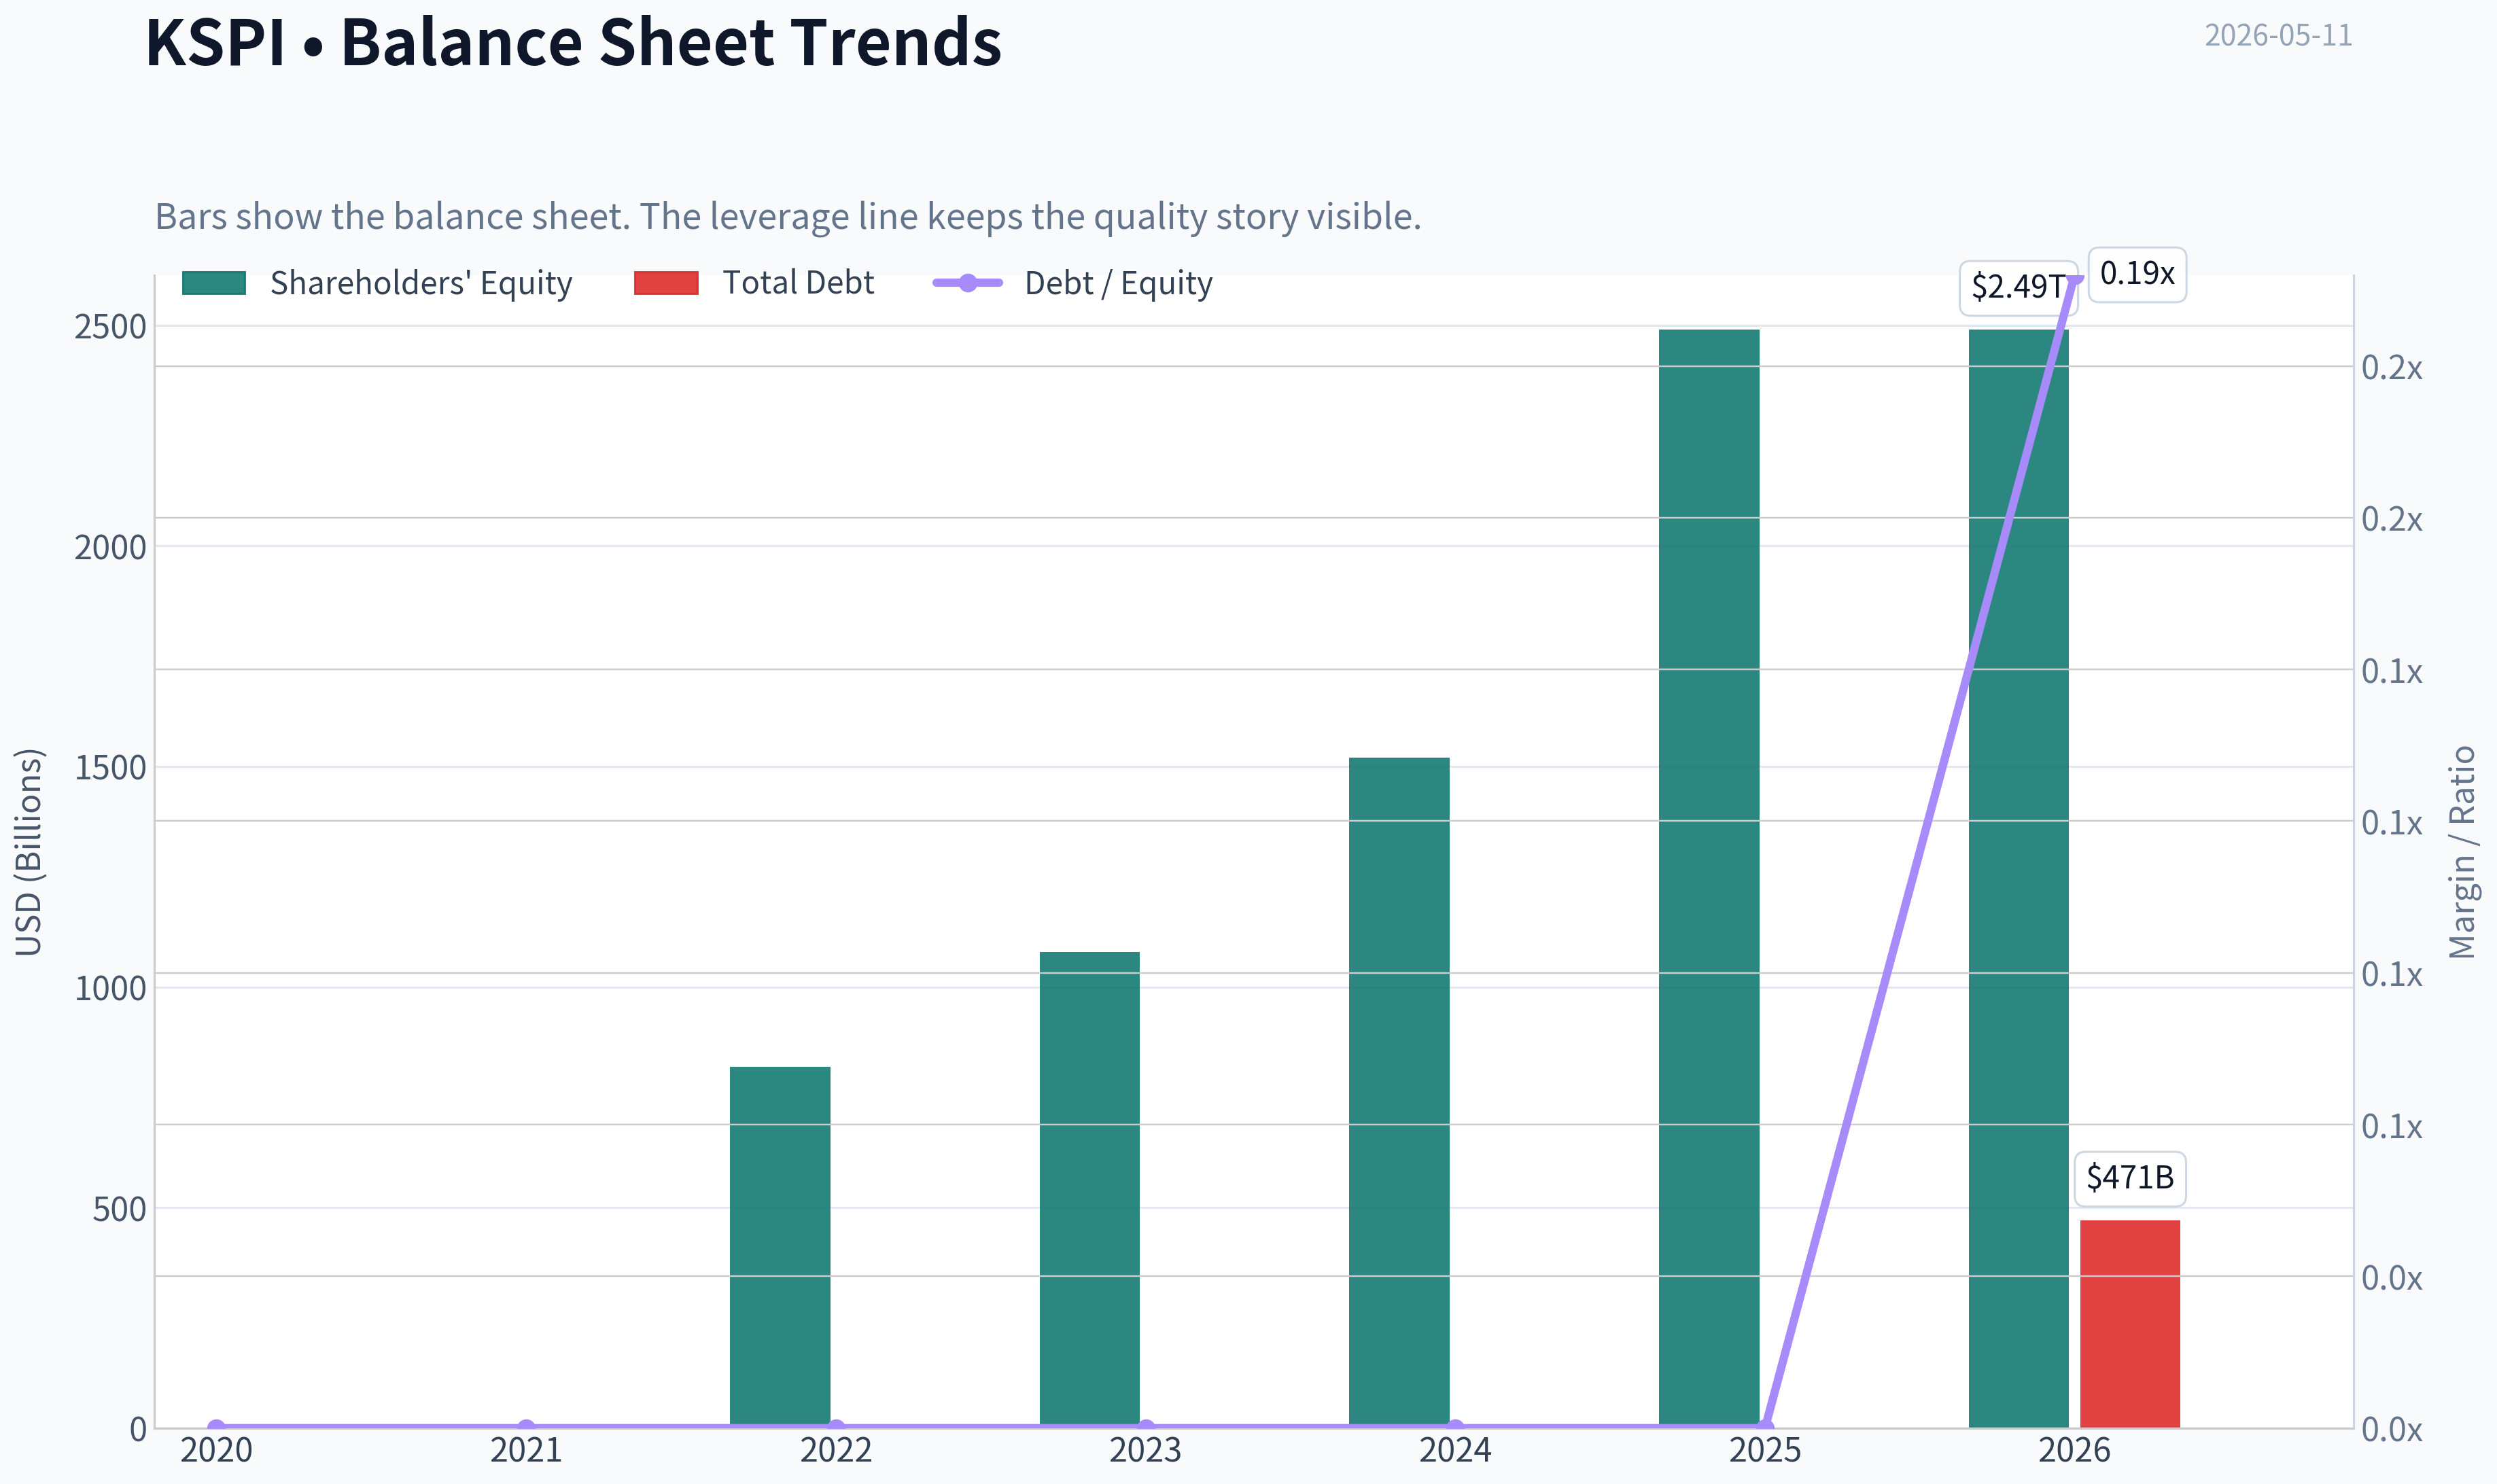Click the Total Debt red legend swatch
The image size is (2497, 1484).
point(666,283)
